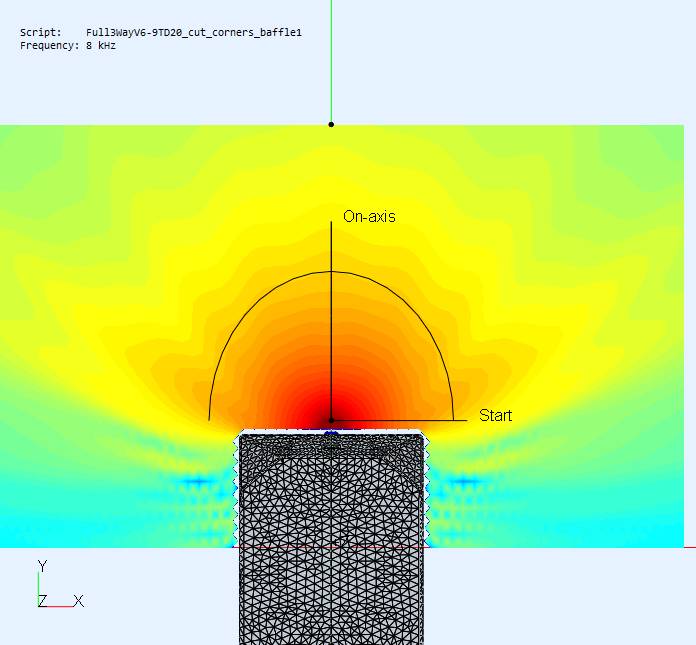Click the blue driver dome on the enclosure top
The width and height of the screenshot is (696, 645).
coord(331,434)
